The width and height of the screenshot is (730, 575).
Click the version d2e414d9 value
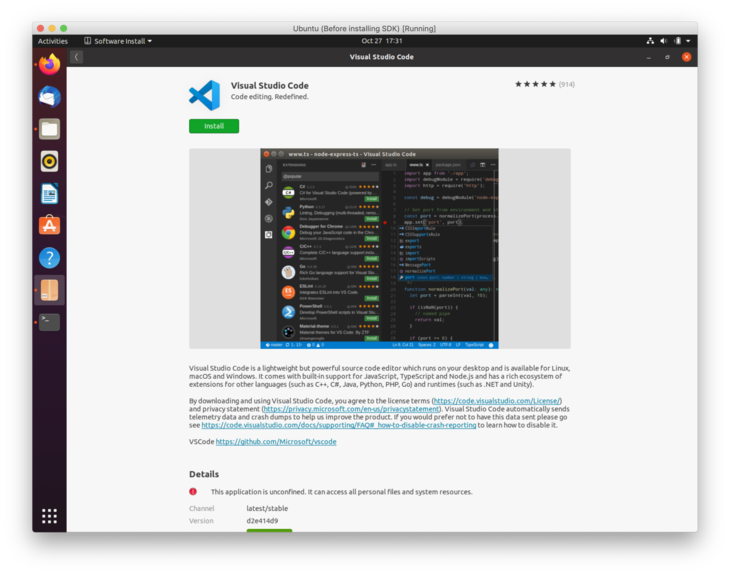point(262,521)
